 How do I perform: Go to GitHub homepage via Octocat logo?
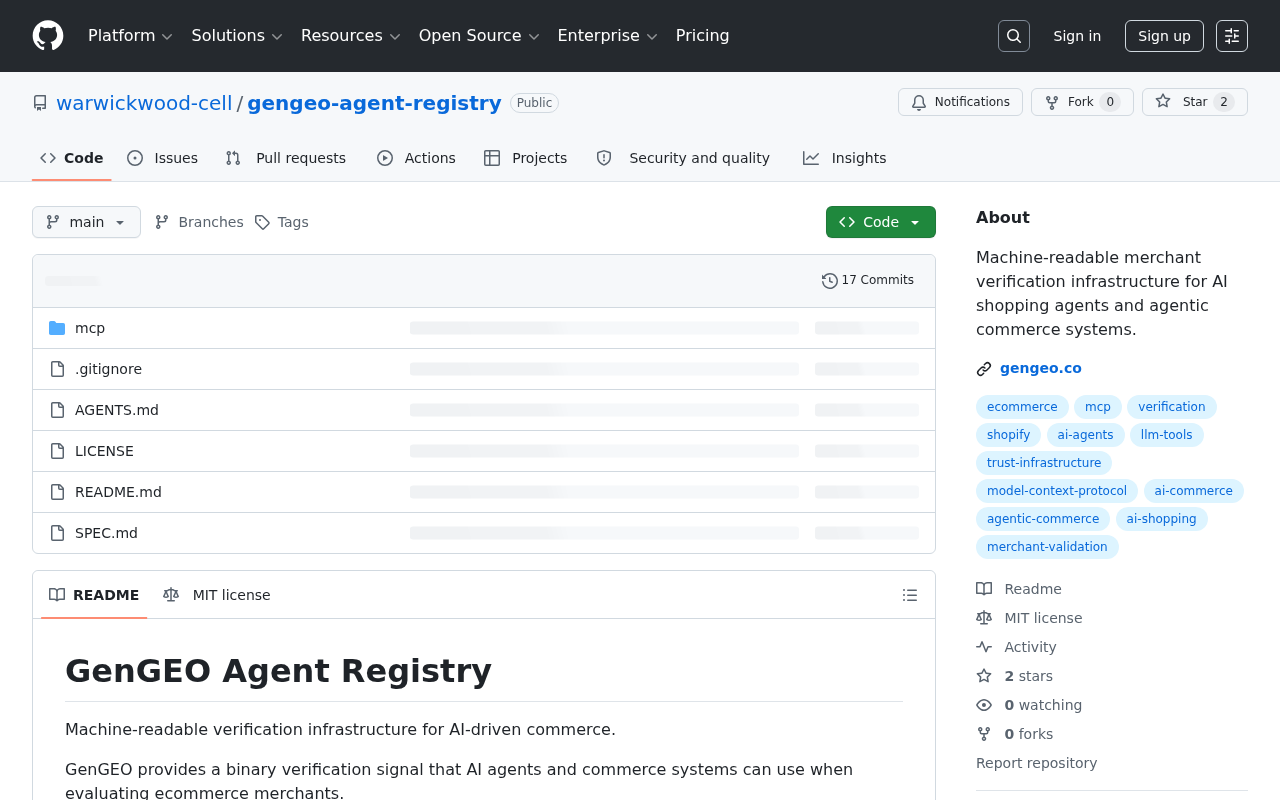click(x=48, y=36)
